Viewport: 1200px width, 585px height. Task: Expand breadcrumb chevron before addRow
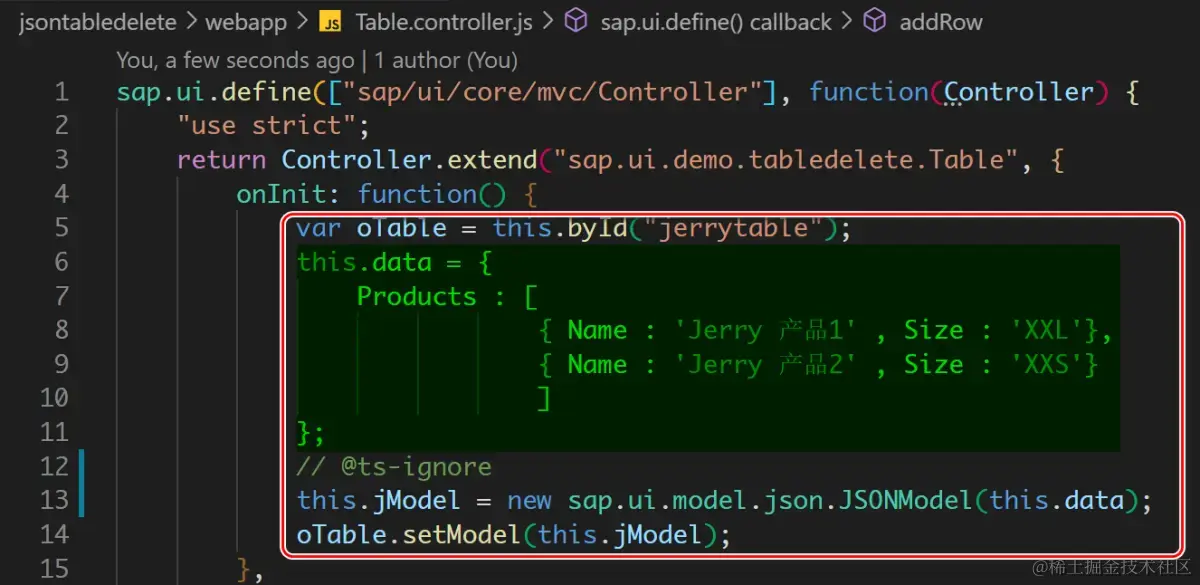tap(846, 22)
